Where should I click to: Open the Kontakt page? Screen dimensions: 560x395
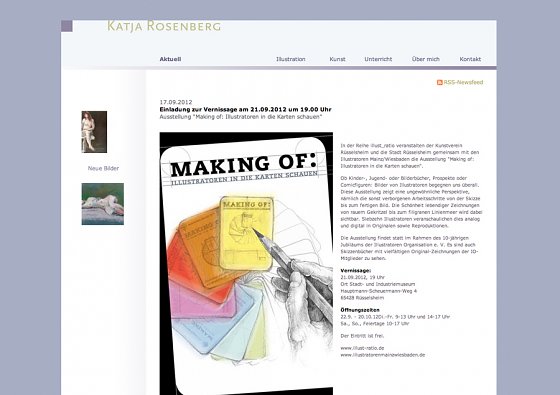470,59
